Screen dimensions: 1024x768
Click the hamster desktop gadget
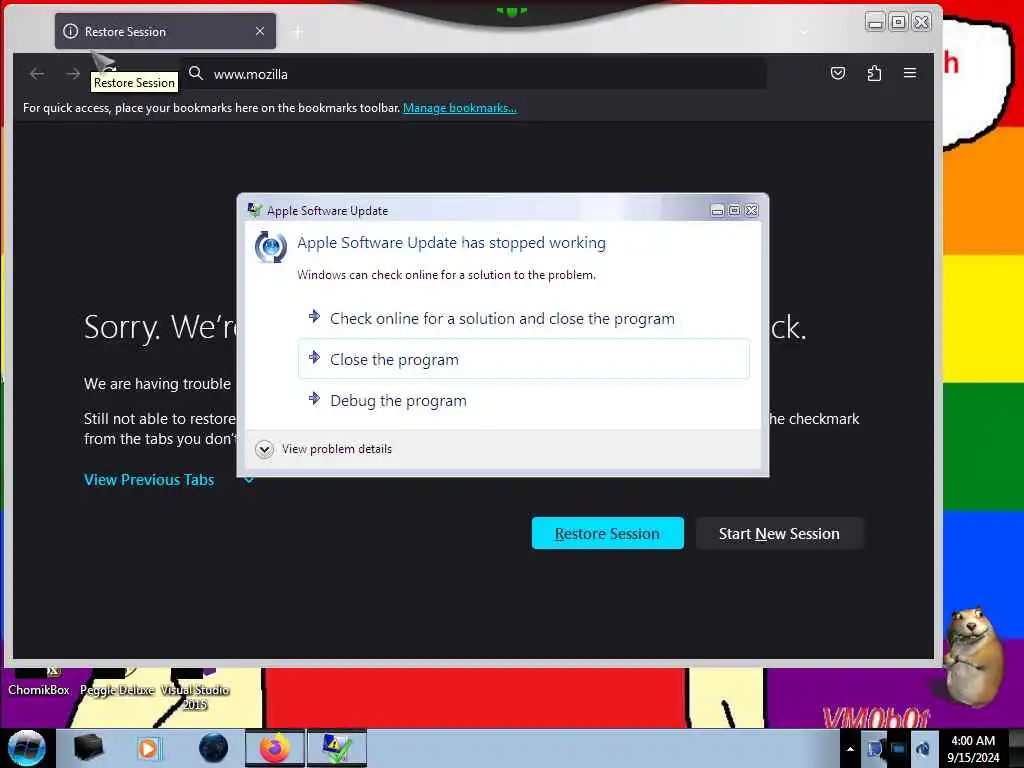(x=973, y=656)
